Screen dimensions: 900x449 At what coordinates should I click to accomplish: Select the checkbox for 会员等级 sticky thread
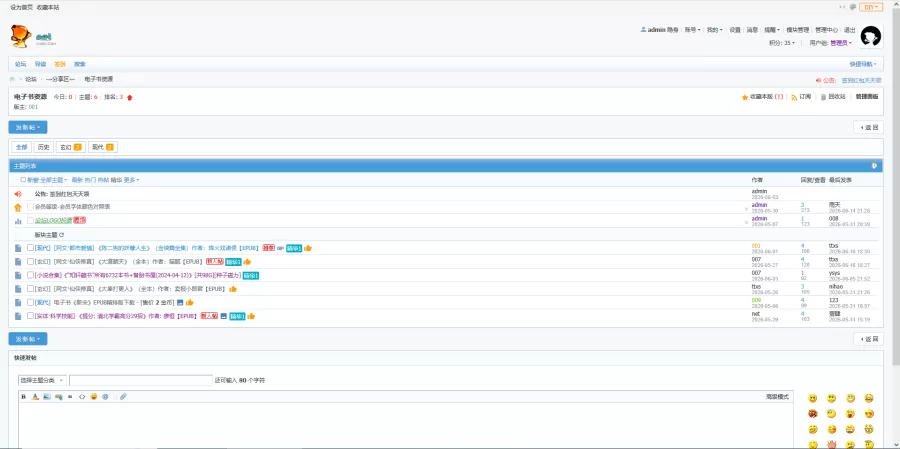30,206
